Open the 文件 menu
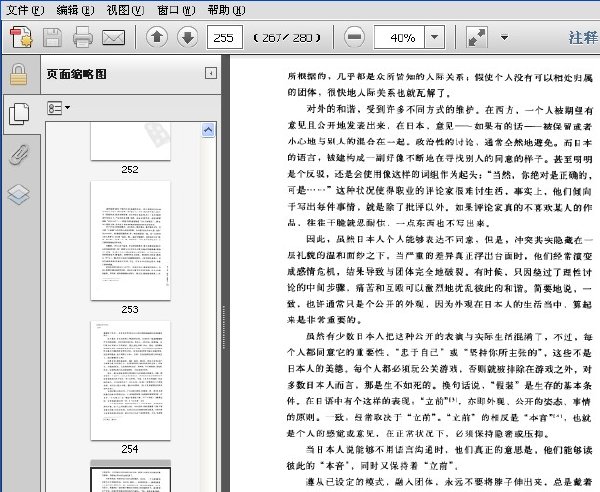Viewport: 600px width, 492px height. pos(25,10)
